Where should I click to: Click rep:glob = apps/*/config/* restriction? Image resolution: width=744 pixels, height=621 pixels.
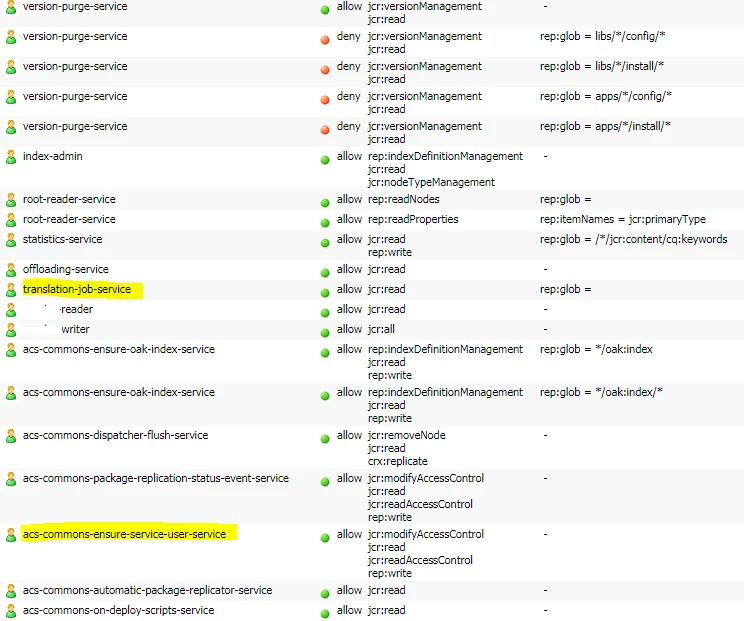(x=606, y=96)
